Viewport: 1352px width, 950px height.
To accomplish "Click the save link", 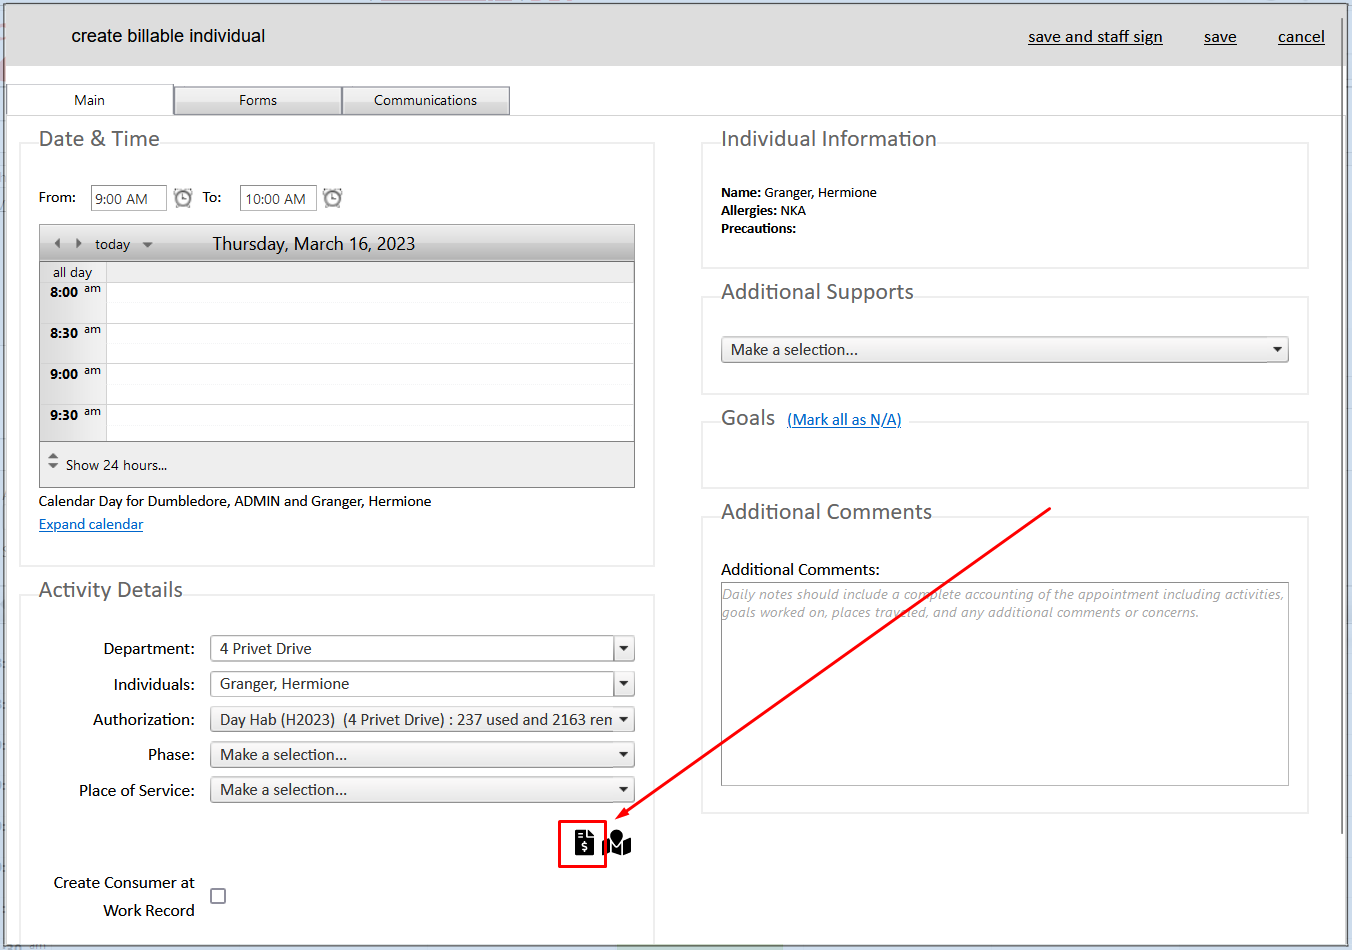I will pyautogui.click(x=1220, y=37).
